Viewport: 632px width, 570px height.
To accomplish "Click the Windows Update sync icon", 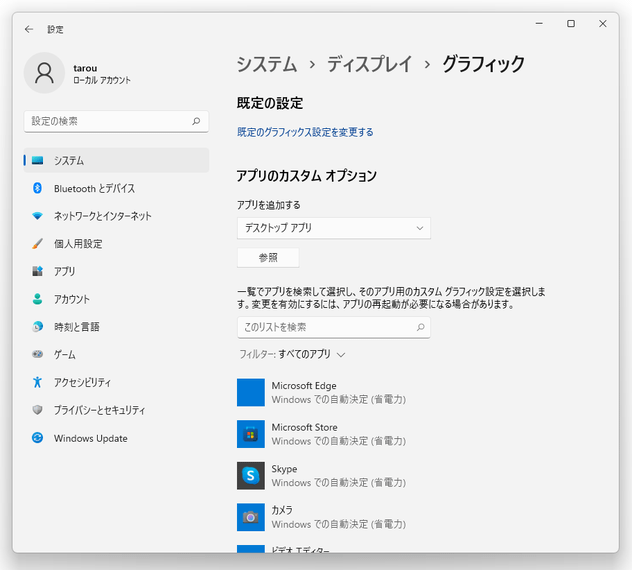I will click(37, 438).
